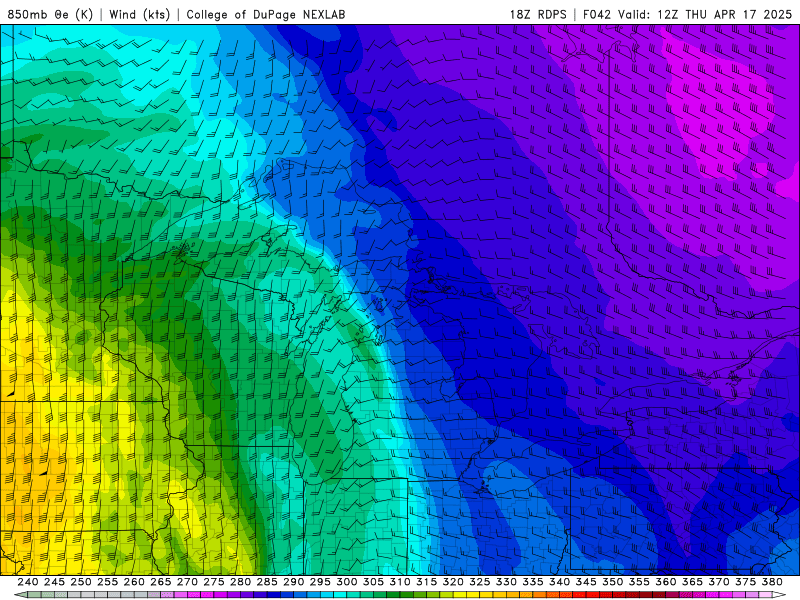Click the 380 colorbar tick label
The width and height of the screenshot is (800, 600).
772,582
